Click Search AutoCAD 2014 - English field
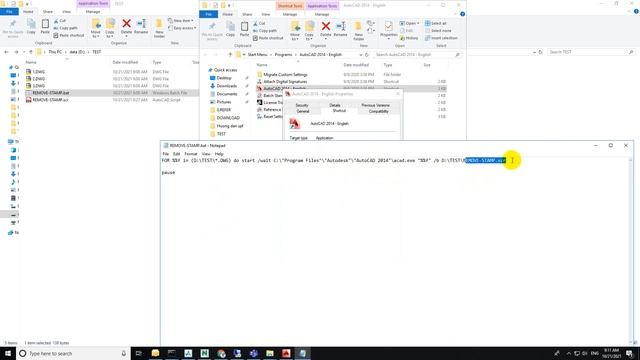This screenshot has width=640, height=360. pos(418,55)
